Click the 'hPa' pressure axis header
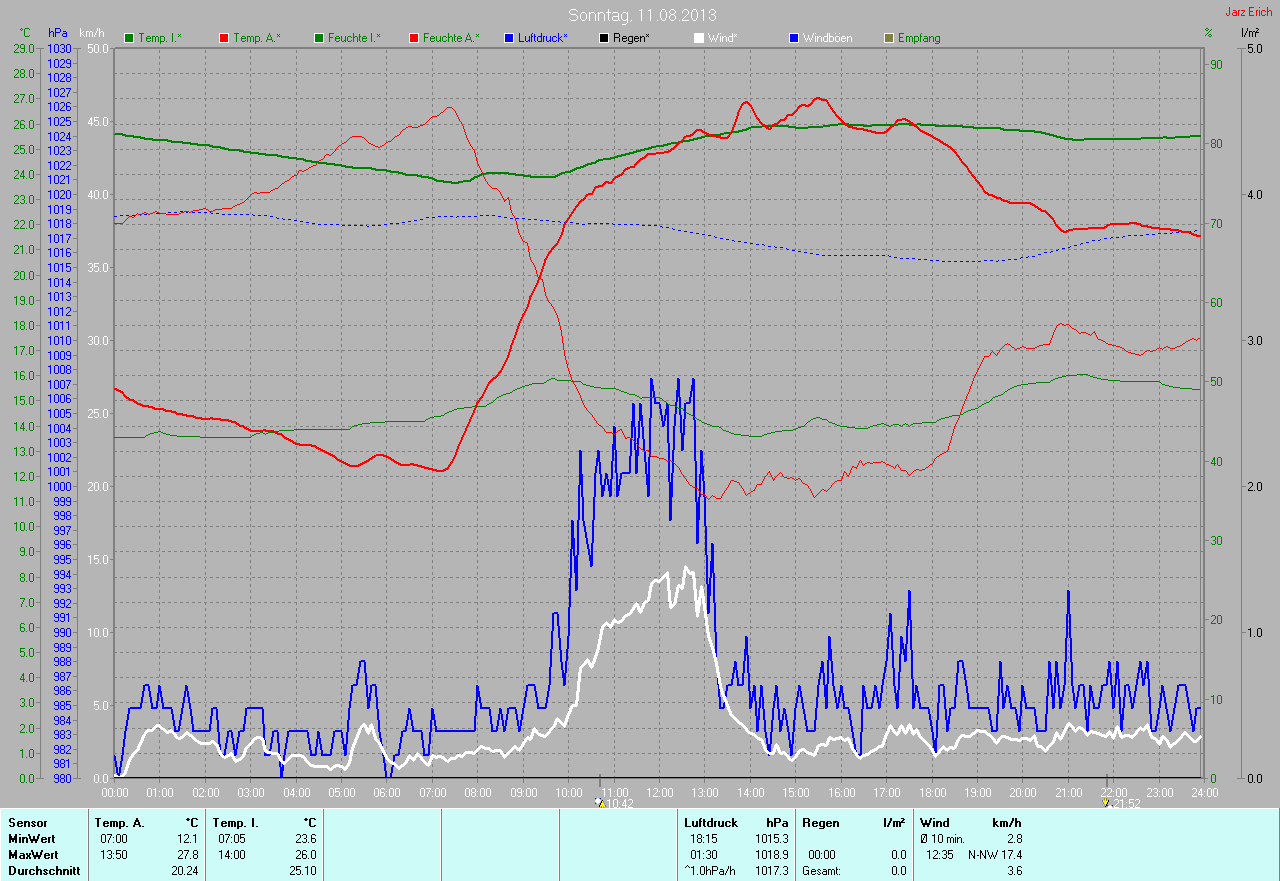This screenshot has height=881, width=1280. pos(57,33)
